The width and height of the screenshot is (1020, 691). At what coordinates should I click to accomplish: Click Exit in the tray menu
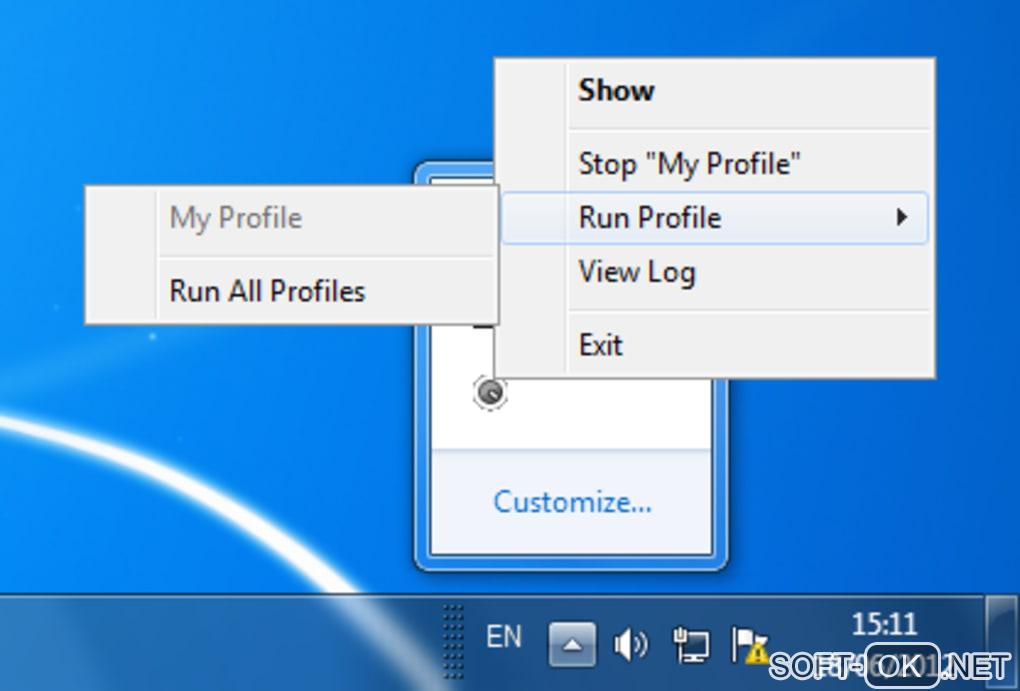tap(714, 345)
